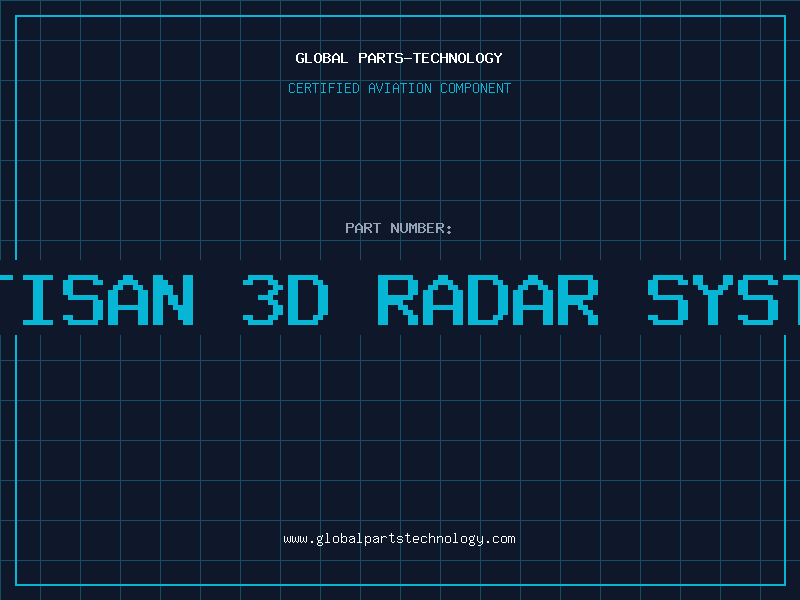
Task: Click the PART NUMBER: label
Action: [399, 228]
